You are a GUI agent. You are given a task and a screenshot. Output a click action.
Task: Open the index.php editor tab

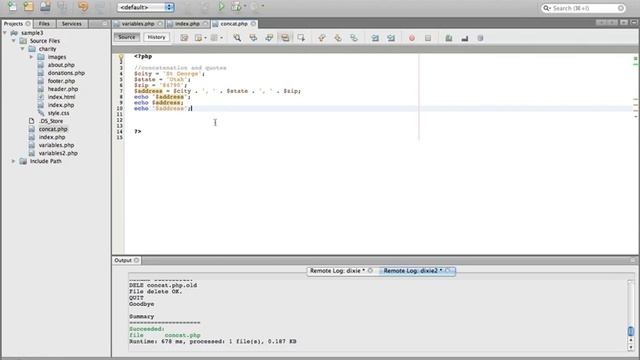[187, 24]
